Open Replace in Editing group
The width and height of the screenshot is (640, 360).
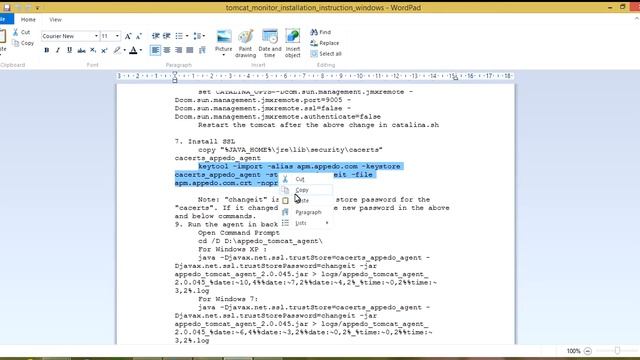(325, 43)
